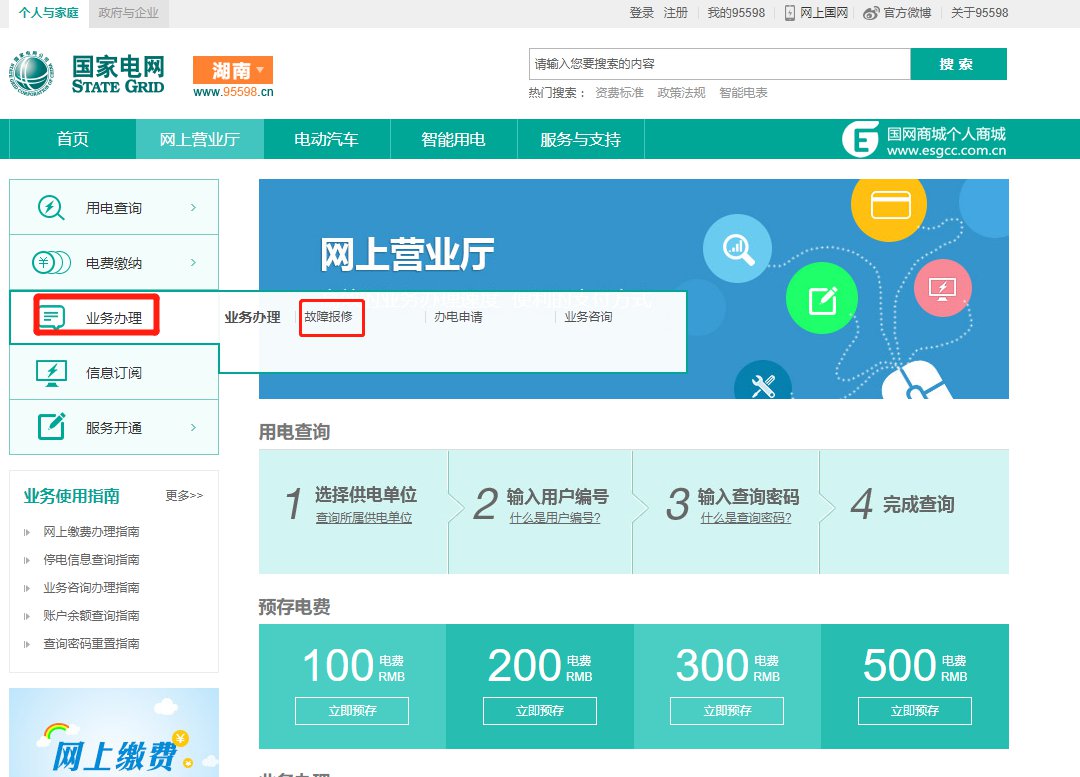
Task: Click the search input field
Action: (719, 64)
